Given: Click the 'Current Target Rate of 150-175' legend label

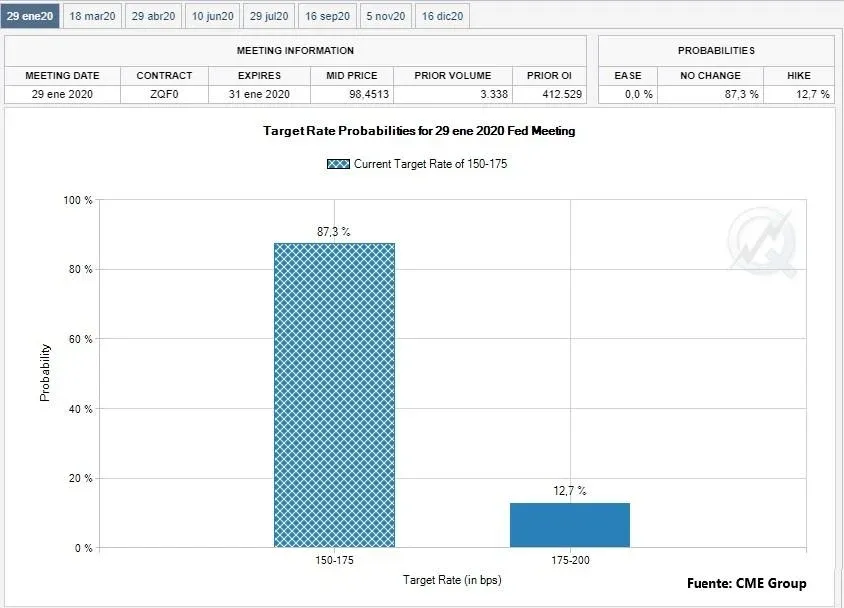Looking at the screenshot, I should (x=430, y=164).
